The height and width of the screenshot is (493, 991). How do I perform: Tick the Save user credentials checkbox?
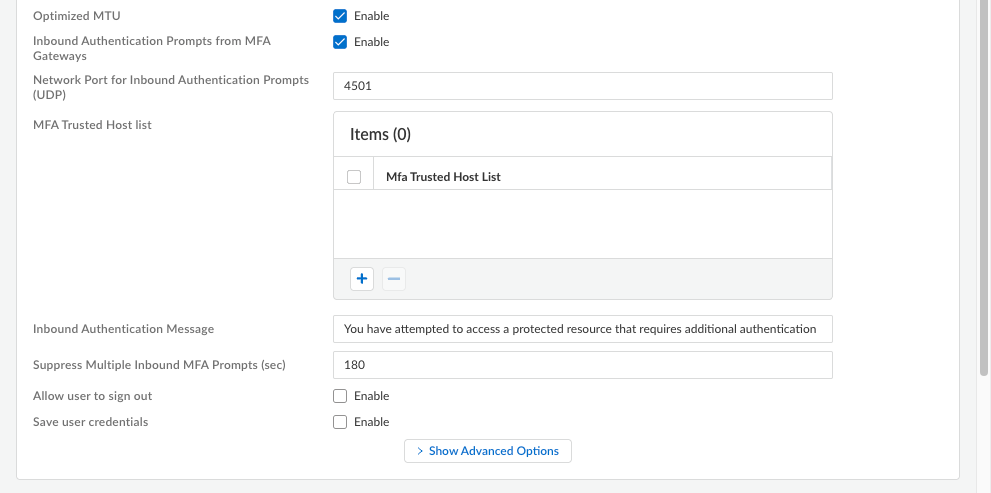(x=340, y=422)
